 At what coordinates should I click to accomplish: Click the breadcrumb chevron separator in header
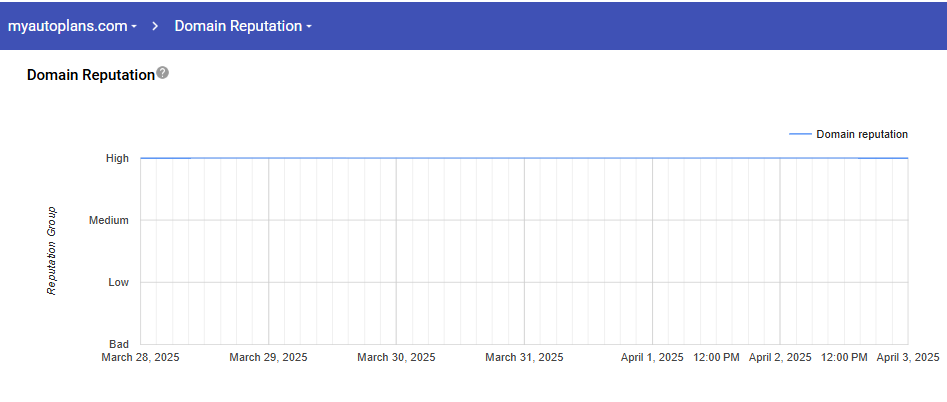(x=156, y=26)
